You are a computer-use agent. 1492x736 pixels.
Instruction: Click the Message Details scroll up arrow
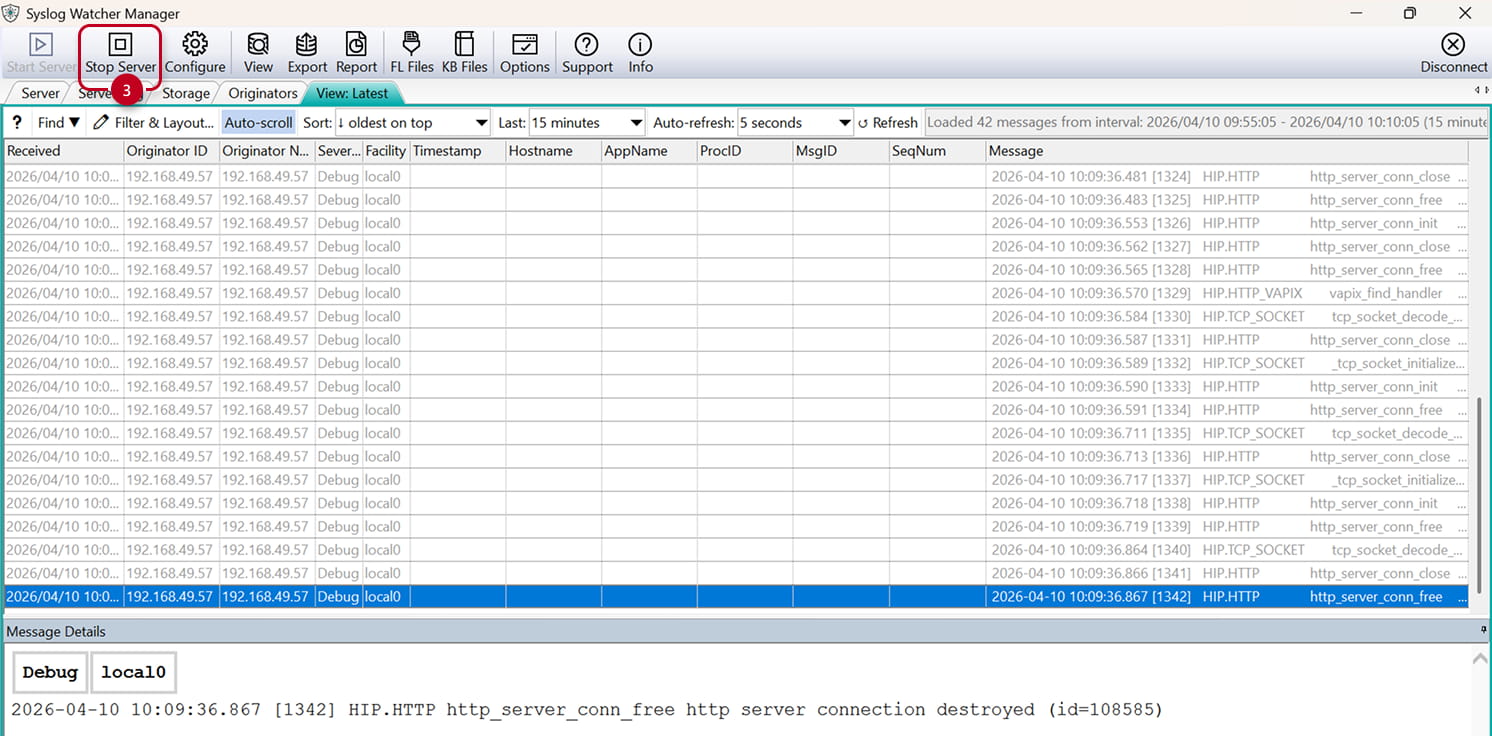[1480, 658]
